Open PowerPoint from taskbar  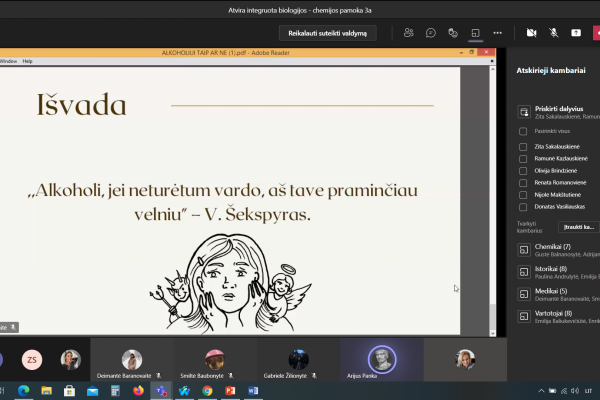230,391
